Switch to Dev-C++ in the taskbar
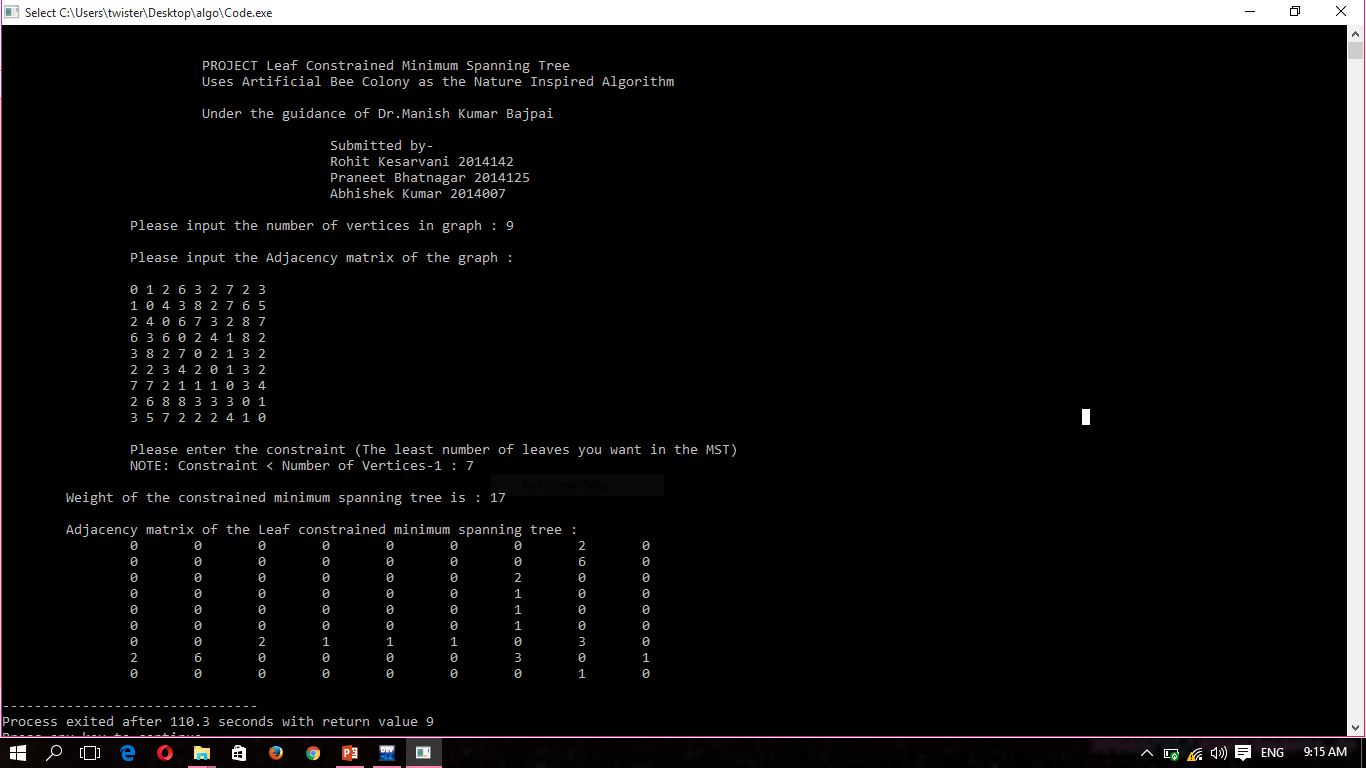 coord(387,752)
